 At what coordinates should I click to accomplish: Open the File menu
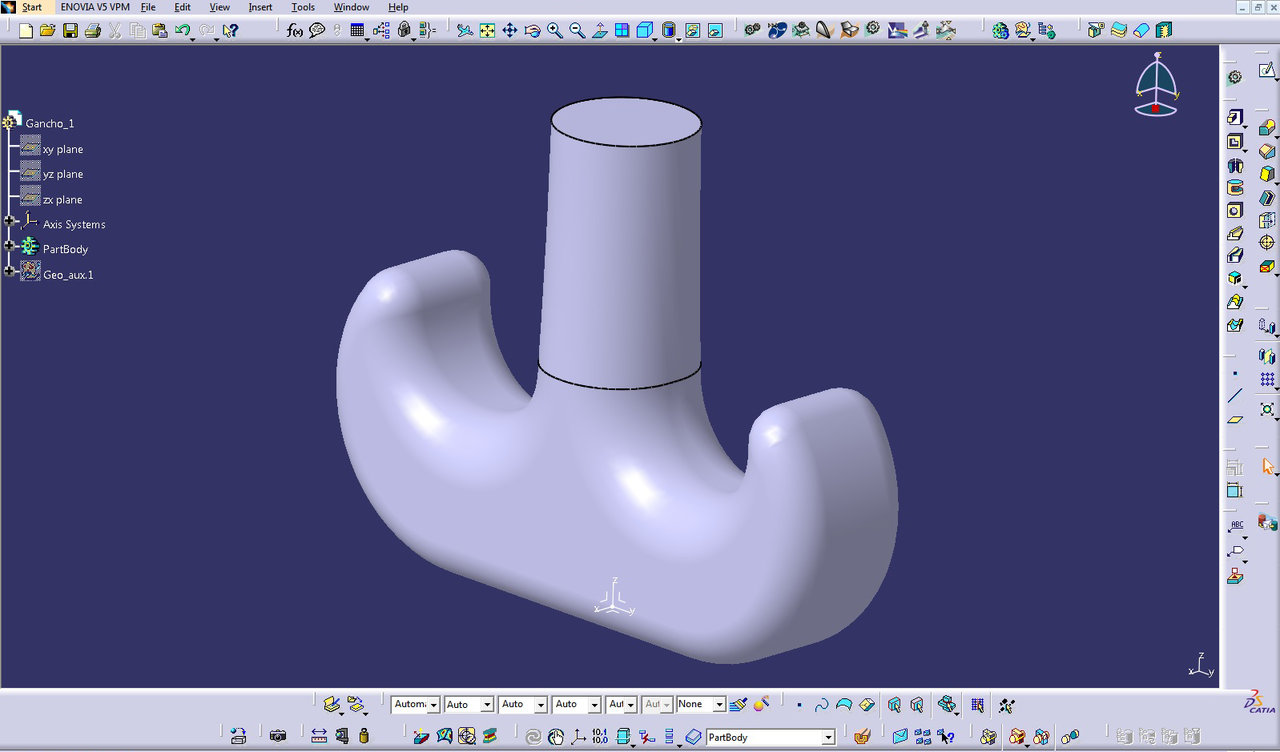pos(148,7)
